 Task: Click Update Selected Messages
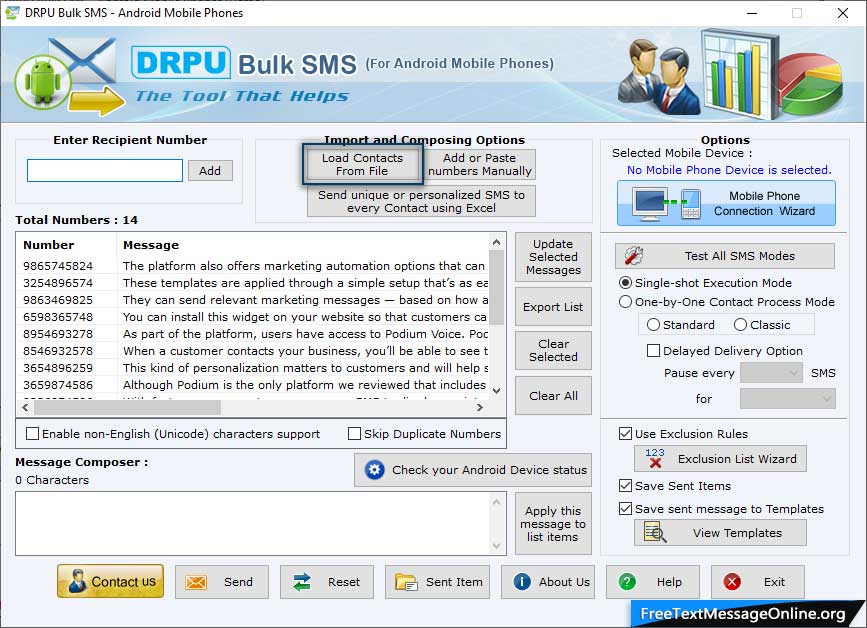553,257
